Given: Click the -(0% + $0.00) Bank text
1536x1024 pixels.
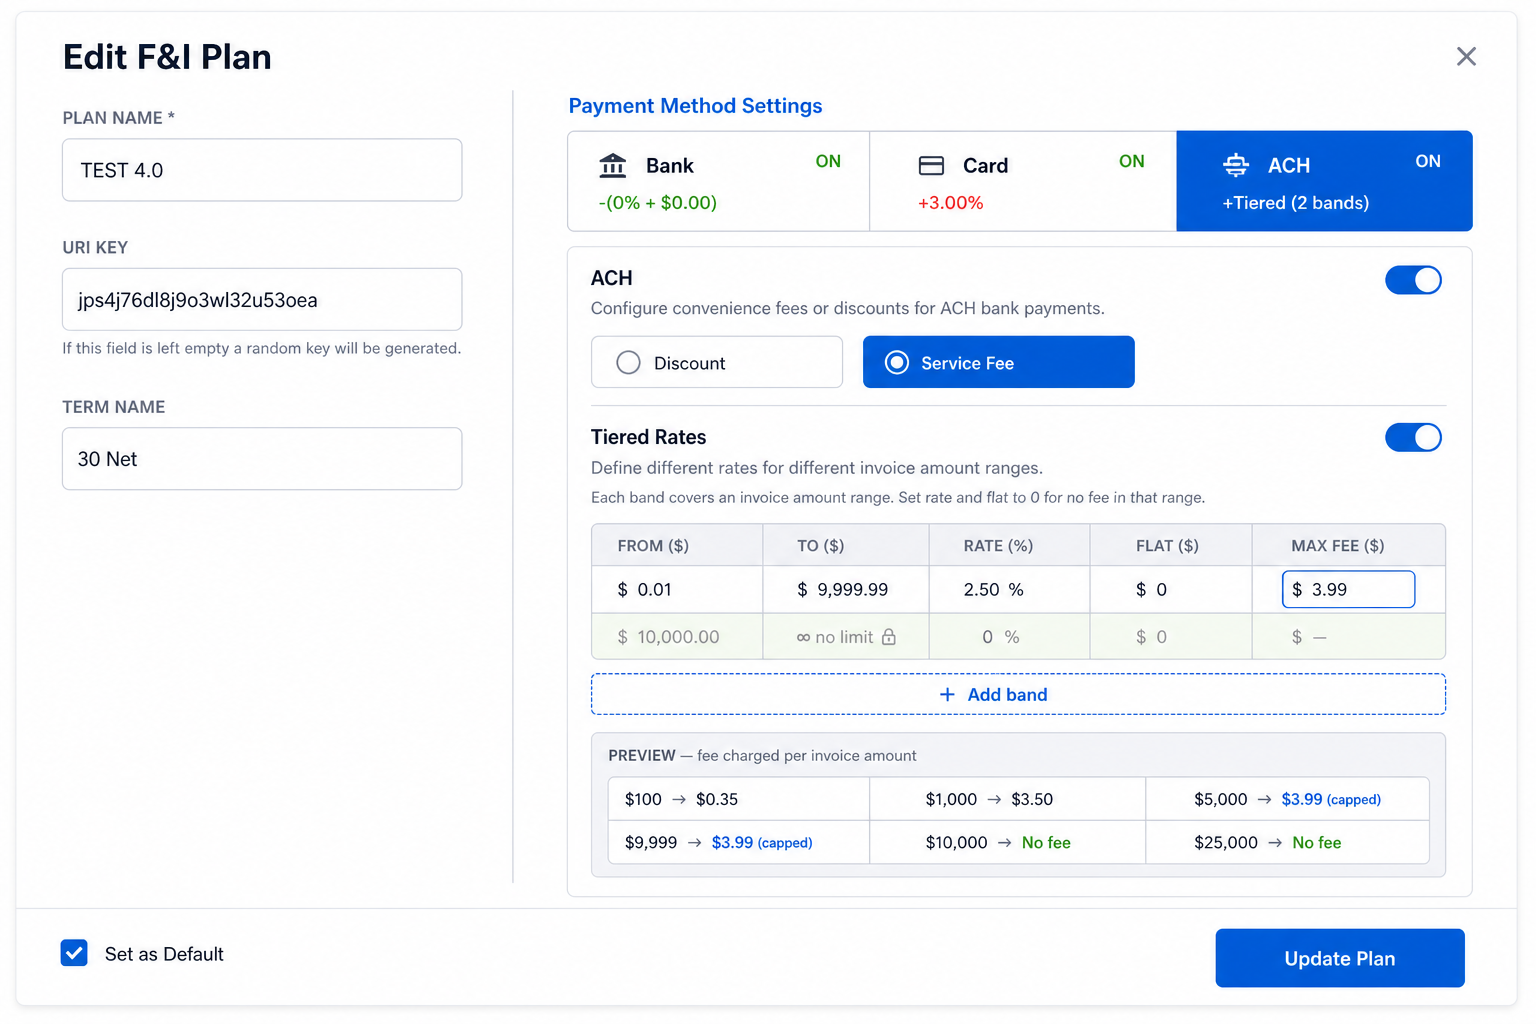Looking at the screenshot, I should click(x=657, y=203).
